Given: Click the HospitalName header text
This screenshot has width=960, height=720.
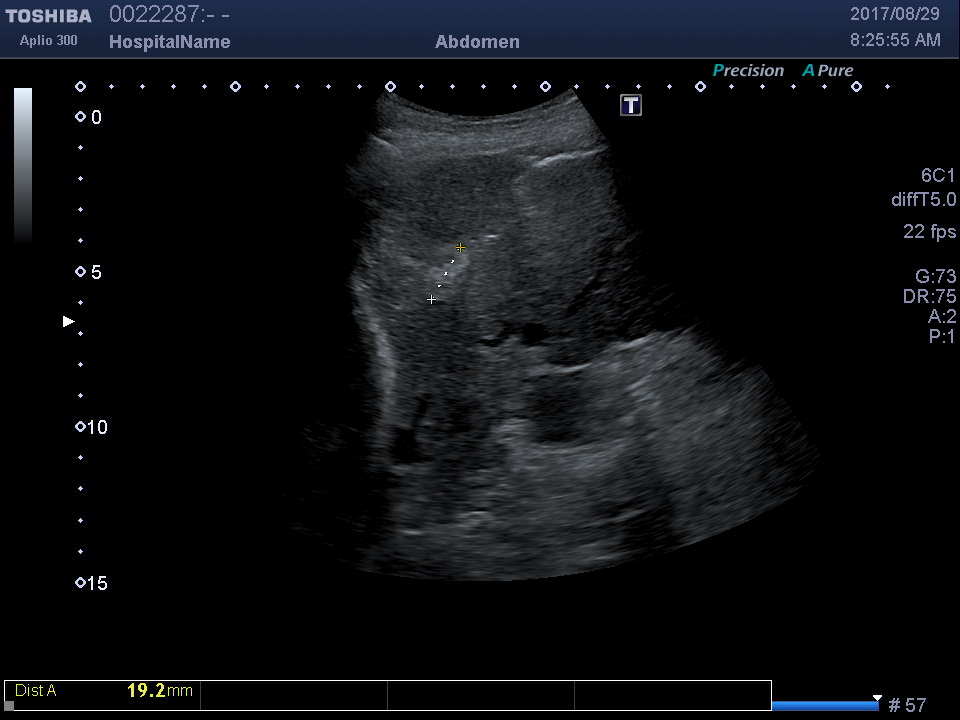Looking at the screenshot, I should [x=169, y=42].
